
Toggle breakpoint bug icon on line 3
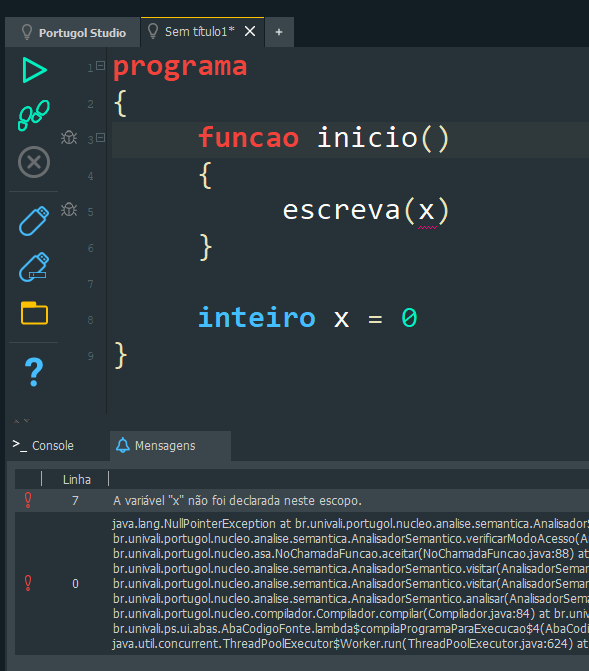tap(69, 137)
